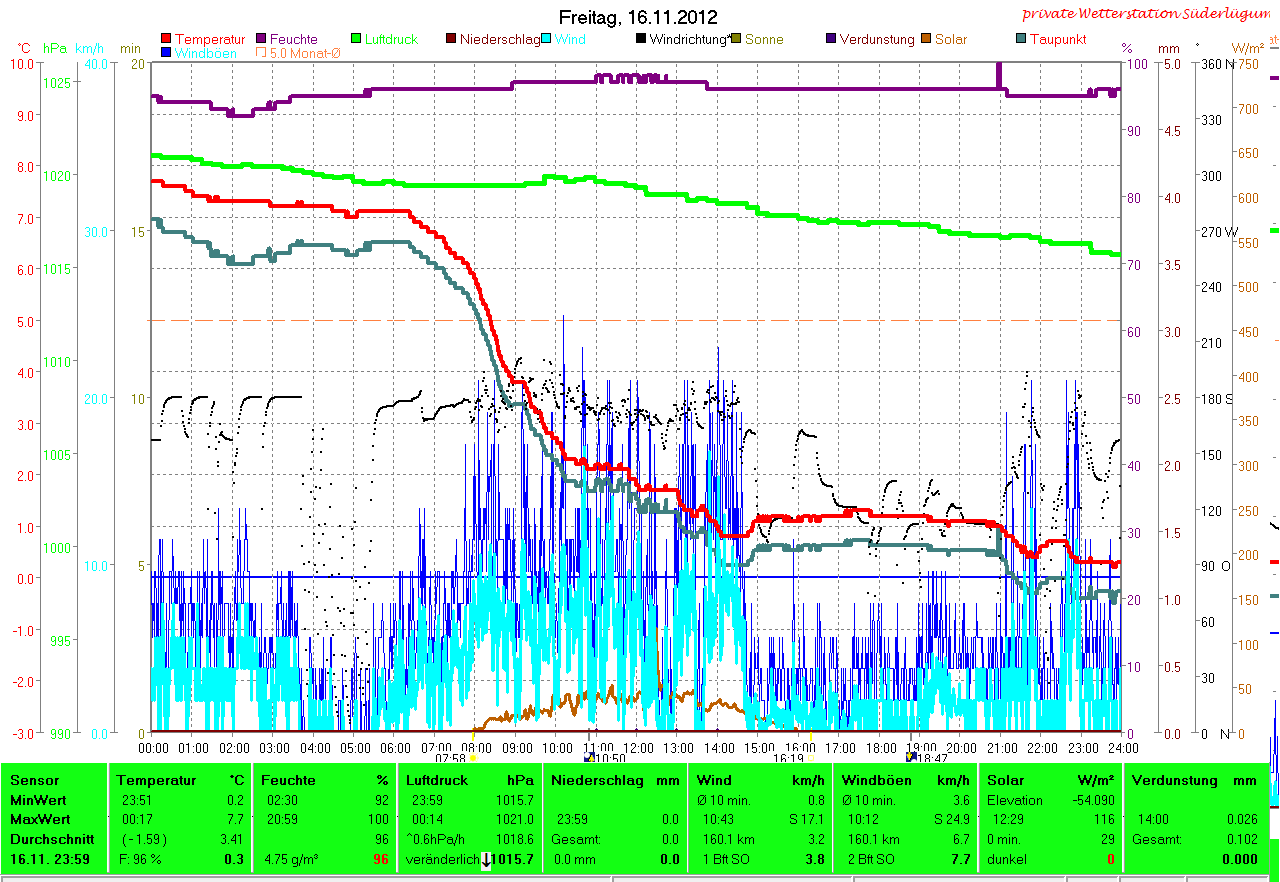The height and width of the screenshot is (882, 1280).
Task: Click the black Windrichtung legend square
Action: (641, 39)
